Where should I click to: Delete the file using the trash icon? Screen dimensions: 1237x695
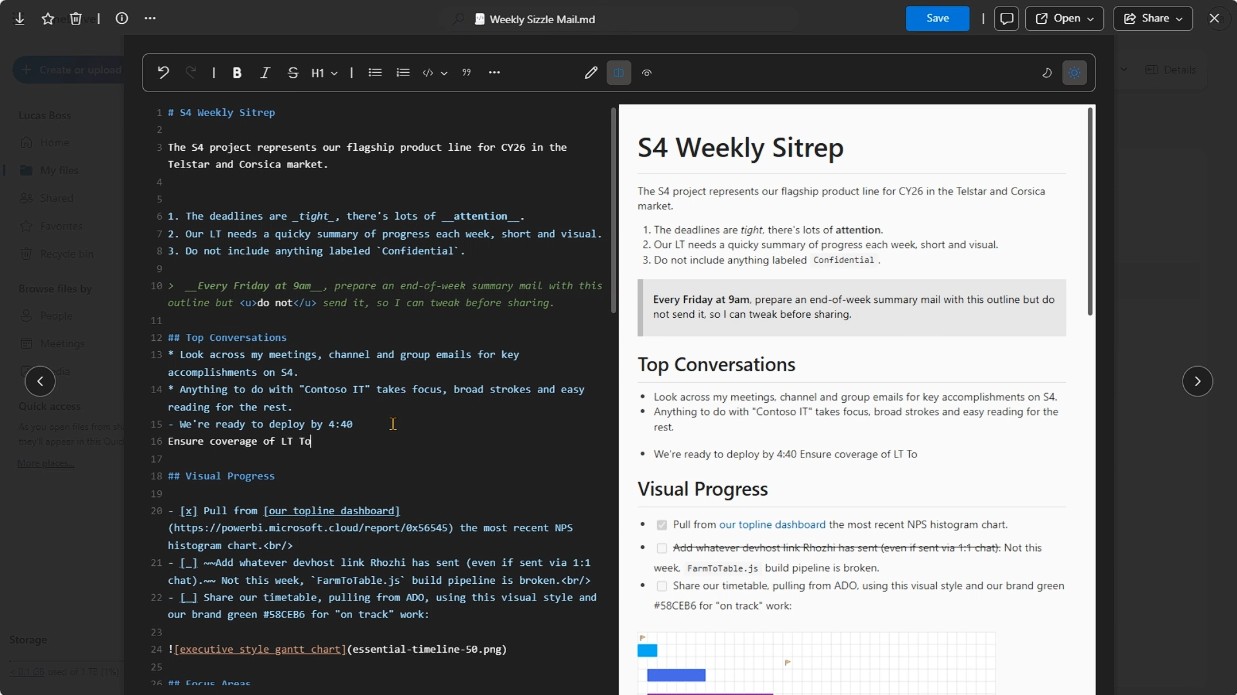coord(76,18)
